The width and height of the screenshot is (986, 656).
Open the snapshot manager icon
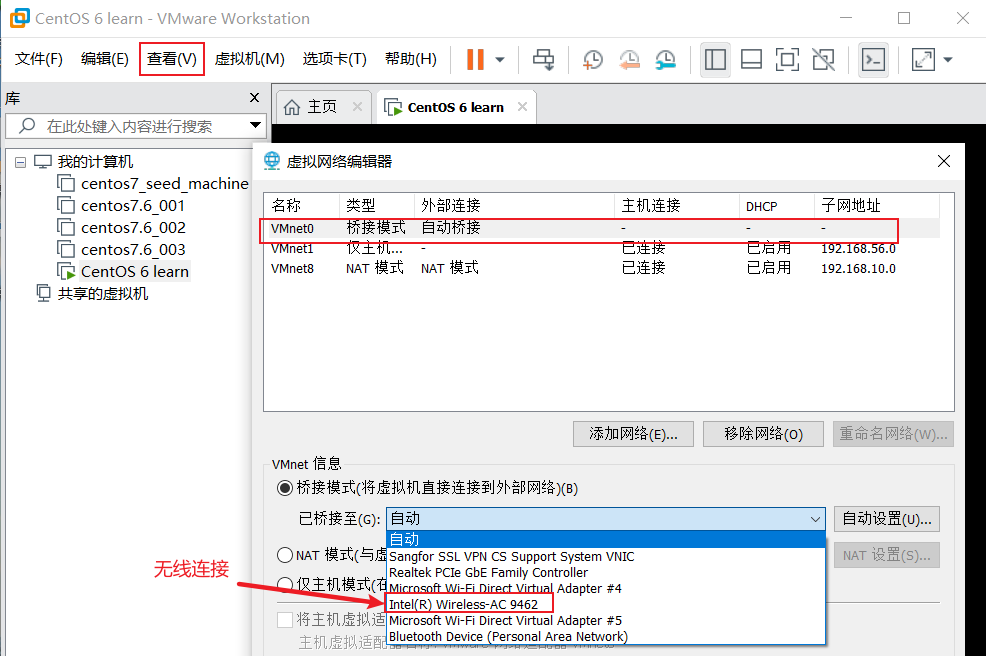coord(665,60)
